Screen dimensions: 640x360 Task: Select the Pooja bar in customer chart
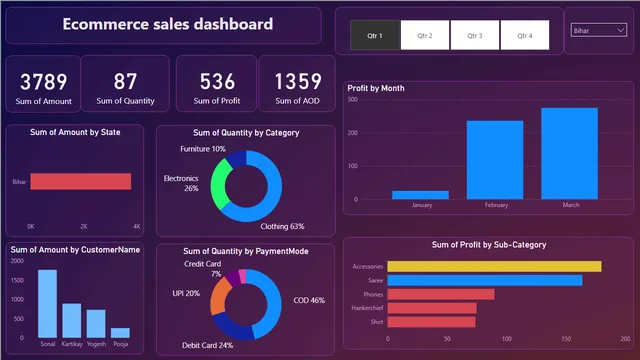coord(120,333)
